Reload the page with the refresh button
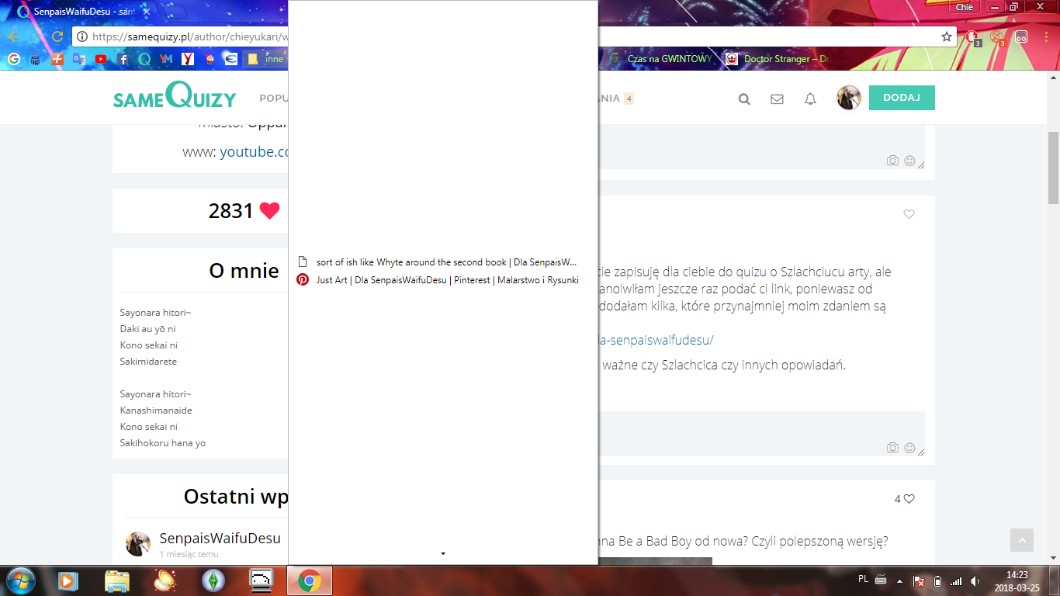This screenshot has height=596, width=1060. click(x=57, y=37)
